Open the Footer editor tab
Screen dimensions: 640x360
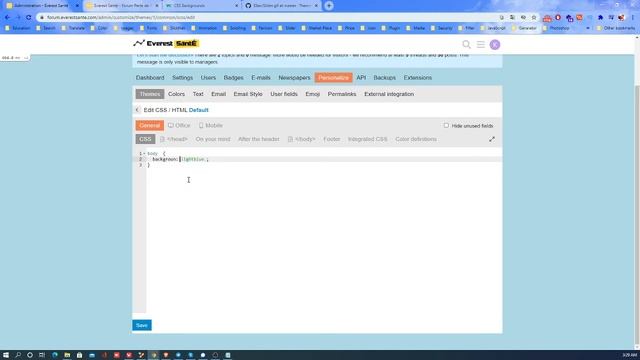(x=331, y=139)
